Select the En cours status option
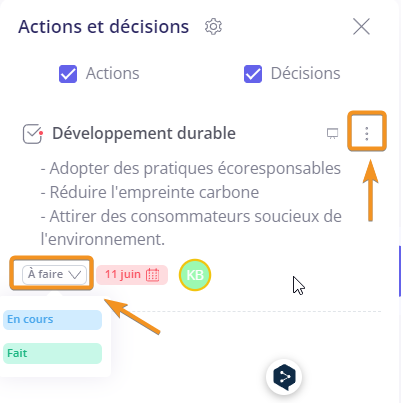The image size is (401, 403). [52, 320]
